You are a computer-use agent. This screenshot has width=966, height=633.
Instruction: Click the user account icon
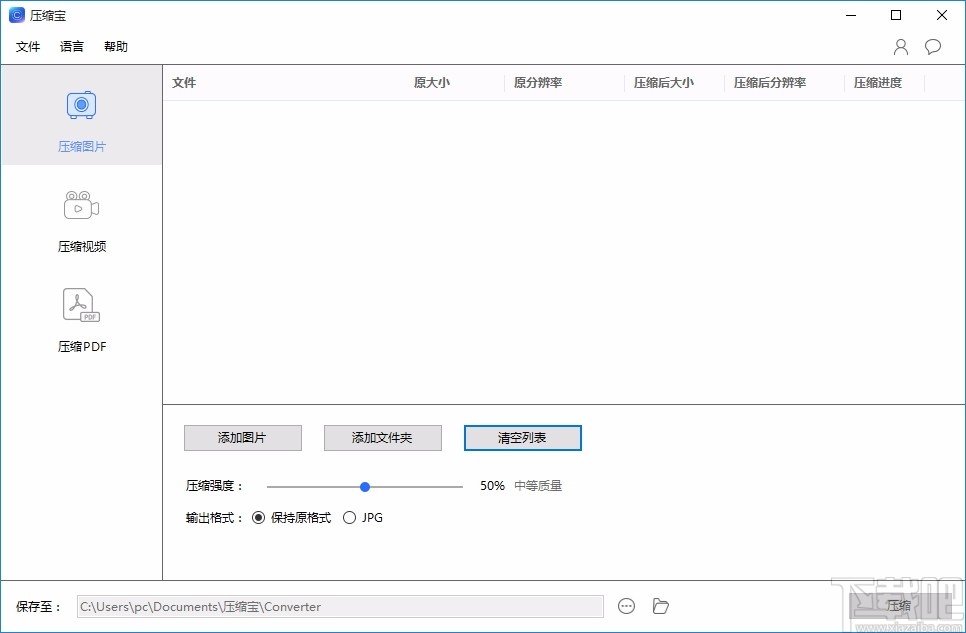899,46
